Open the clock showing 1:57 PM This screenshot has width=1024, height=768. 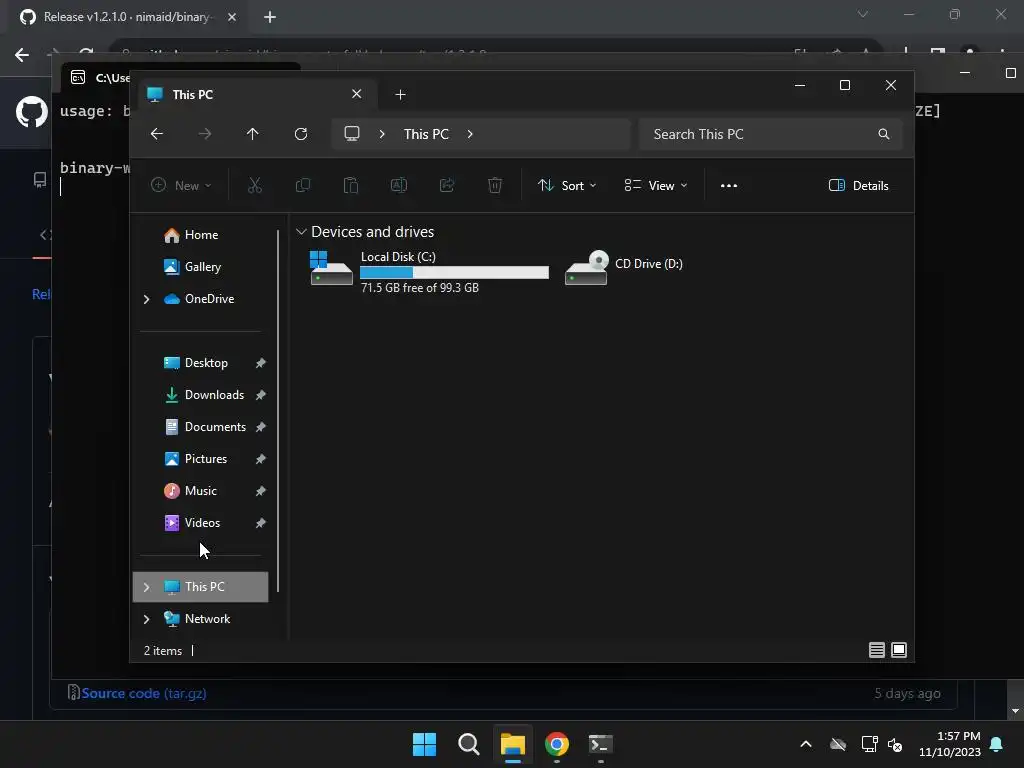[950, 744]
